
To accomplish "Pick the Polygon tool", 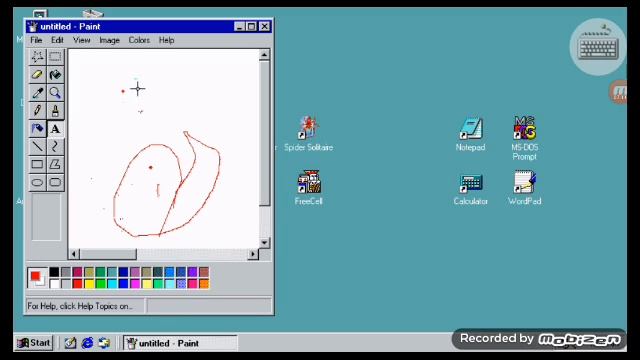I will coord(55,164).
